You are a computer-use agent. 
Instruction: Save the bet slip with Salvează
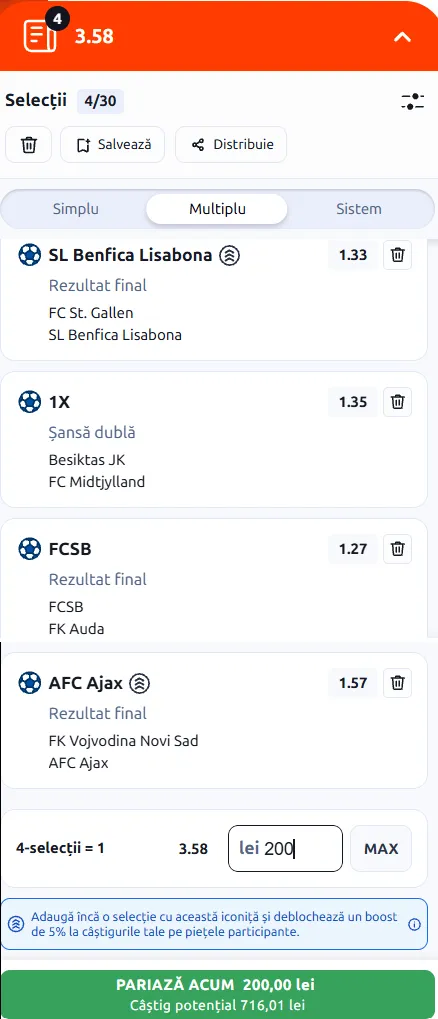click(x=112, y=144)
